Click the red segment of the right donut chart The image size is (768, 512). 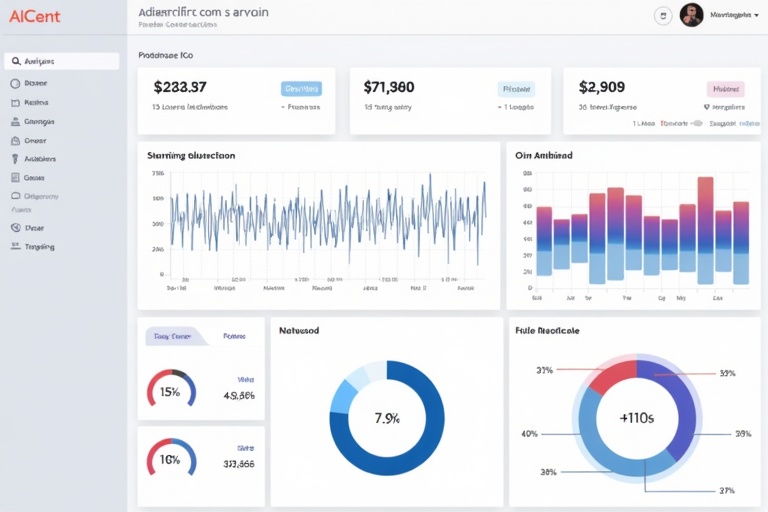tap(612, 376)
